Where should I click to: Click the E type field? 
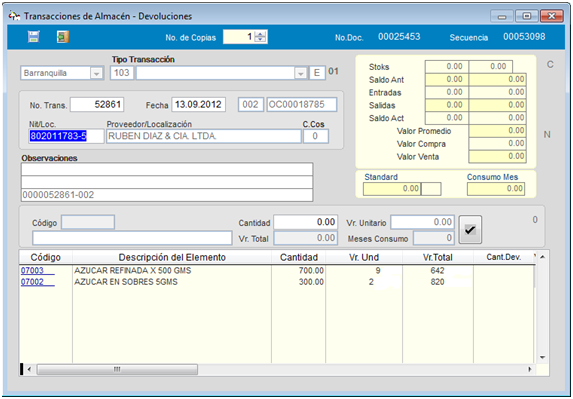[317, 73]
